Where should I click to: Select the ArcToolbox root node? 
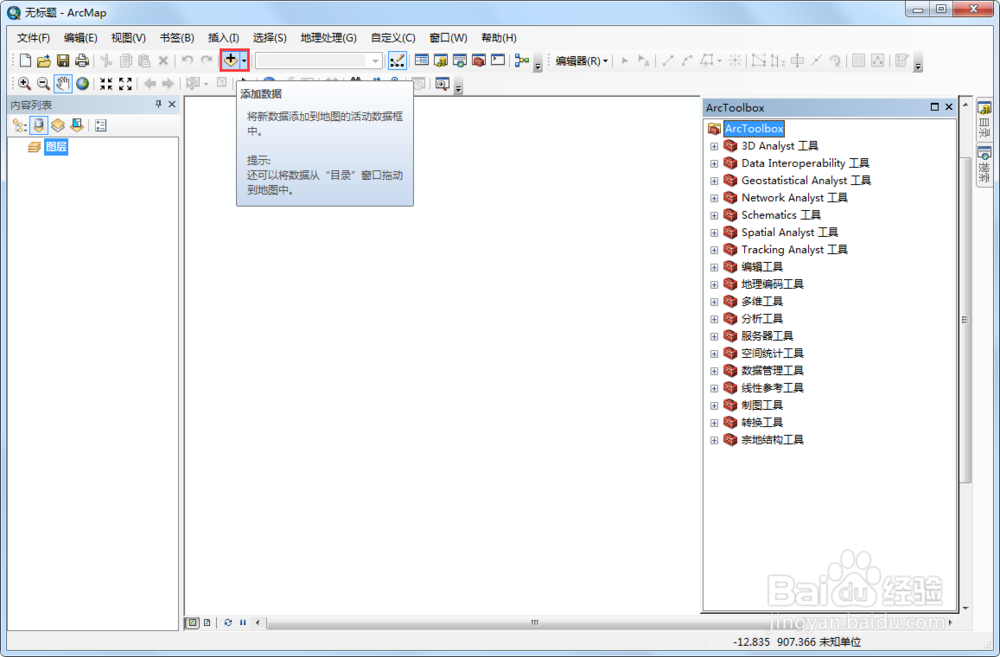click(754, 128)
